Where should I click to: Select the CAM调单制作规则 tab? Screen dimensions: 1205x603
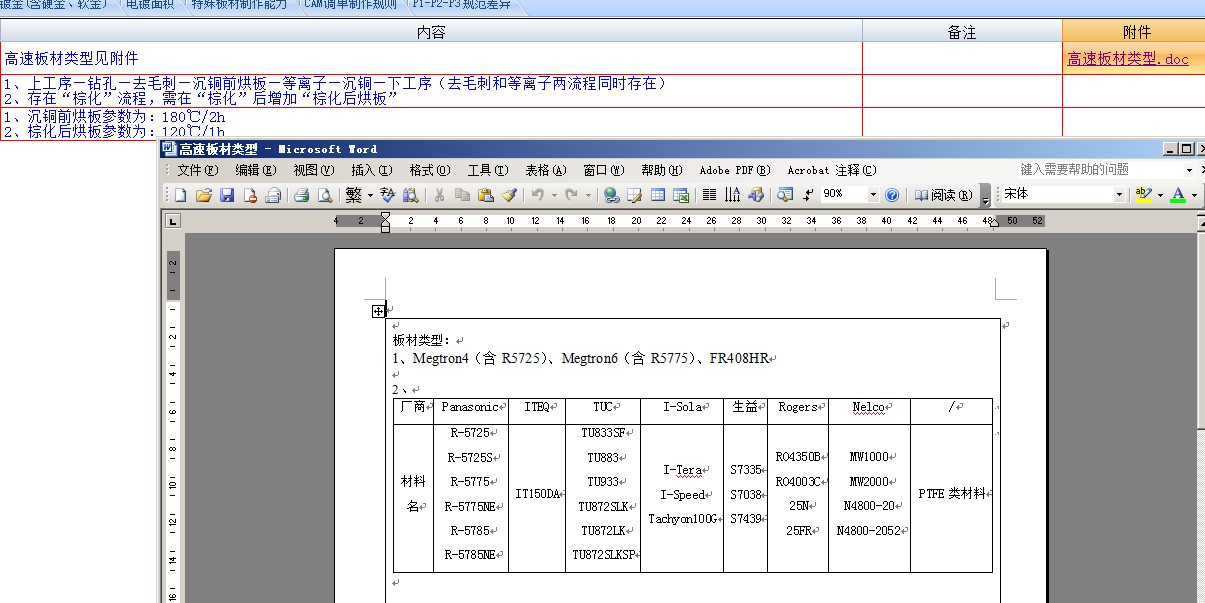pos(351,5)
